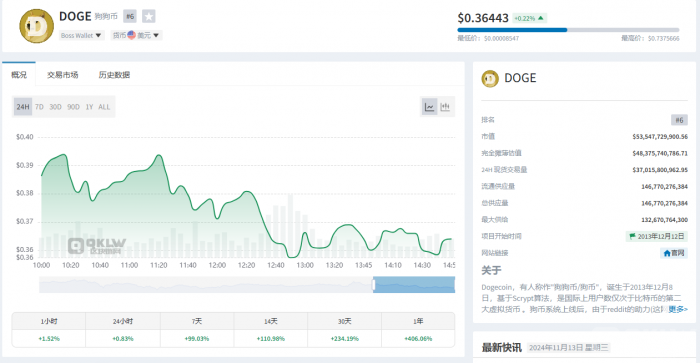700x363 pixels.
Task: Click the 最低价 $0.00008547 label
Action: pyautogui.click(x=488, y=38)
